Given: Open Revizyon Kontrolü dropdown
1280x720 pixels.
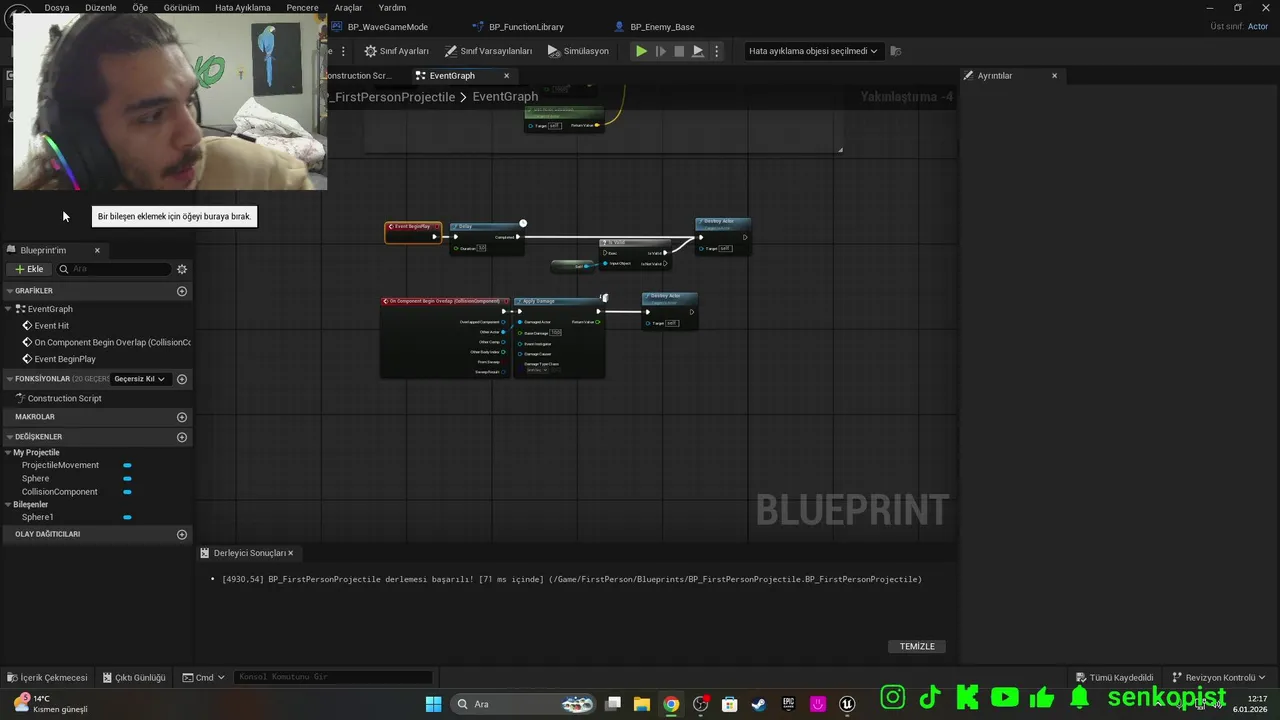Looking at the screenshot, I should pos(1219,677).
